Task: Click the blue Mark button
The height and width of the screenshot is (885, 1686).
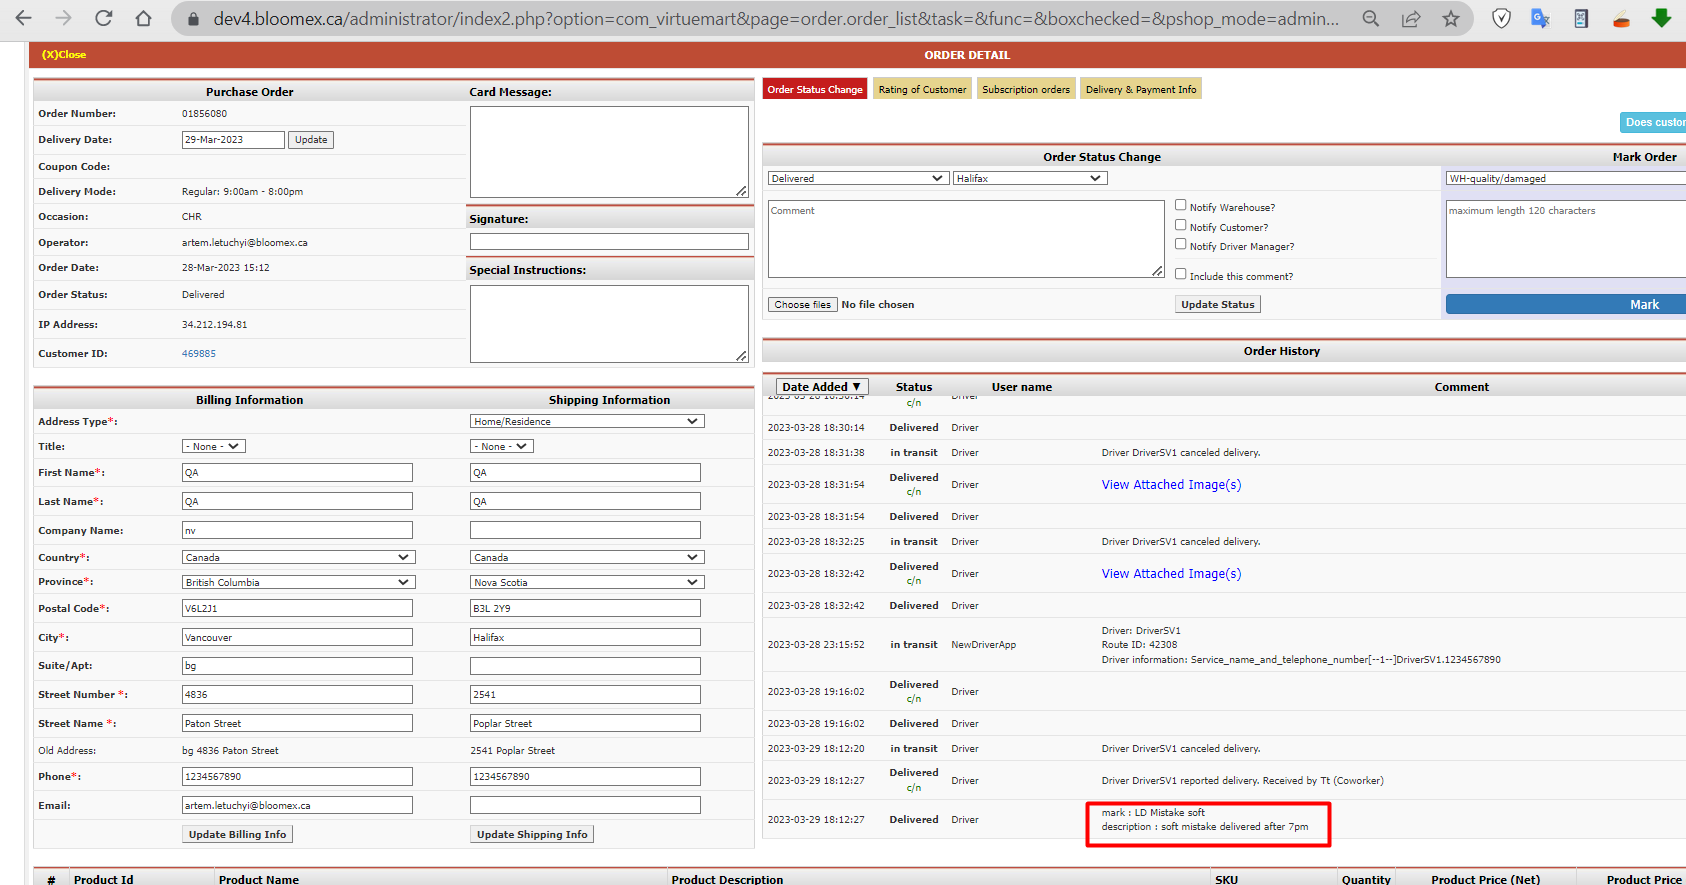Action: click(x=1566, y=304)
